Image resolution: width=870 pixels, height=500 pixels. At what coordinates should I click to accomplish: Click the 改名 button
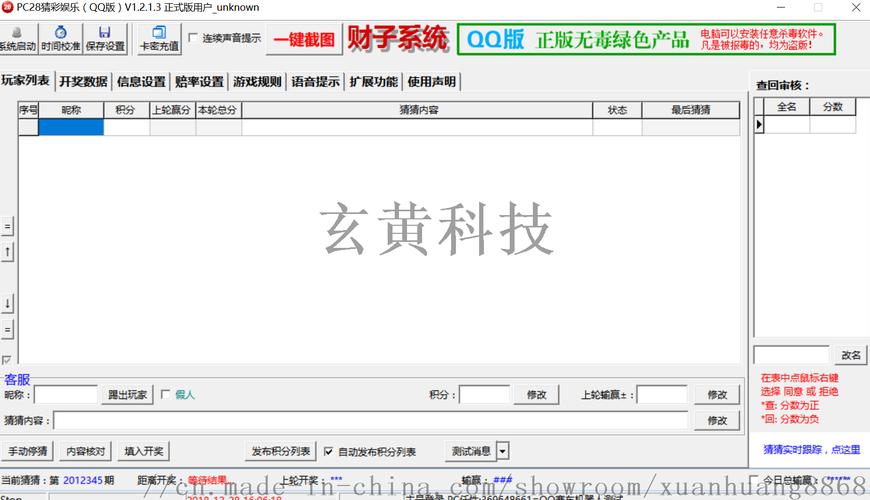tap(851, 355)
